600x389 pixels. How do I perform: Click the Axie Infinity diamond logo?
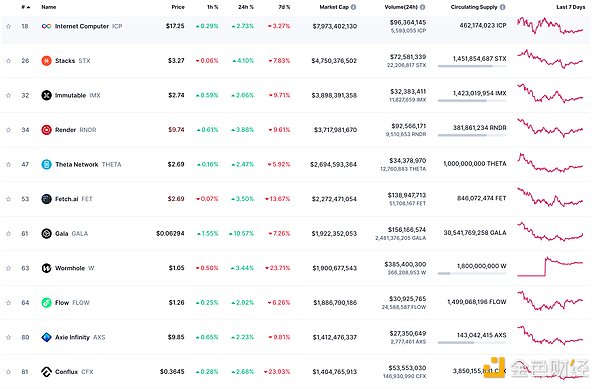[46, 337]
